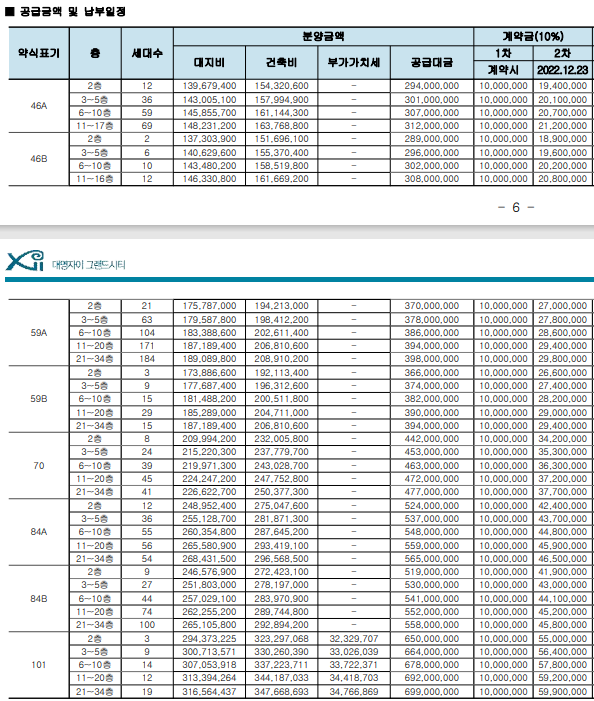Click construction cost 347,668,693

click(282, 692)
